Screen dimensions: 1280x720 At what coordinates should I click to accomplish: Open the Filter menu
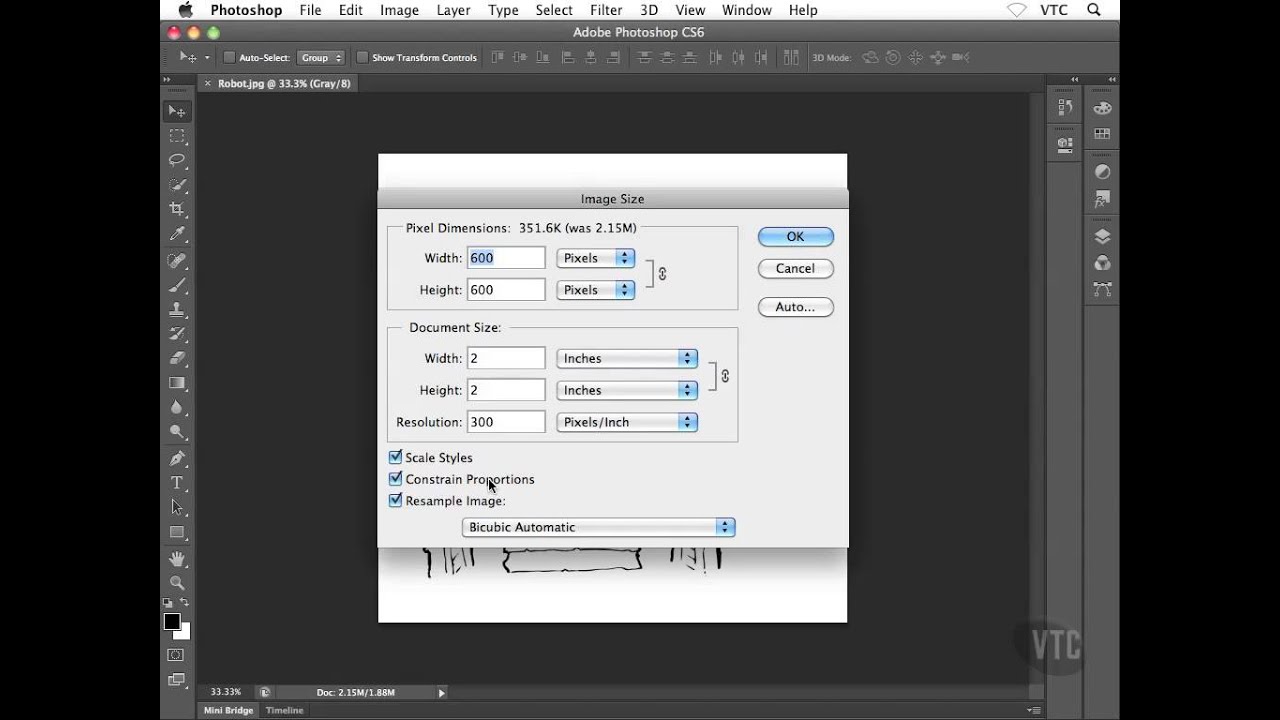click(606, 10)
